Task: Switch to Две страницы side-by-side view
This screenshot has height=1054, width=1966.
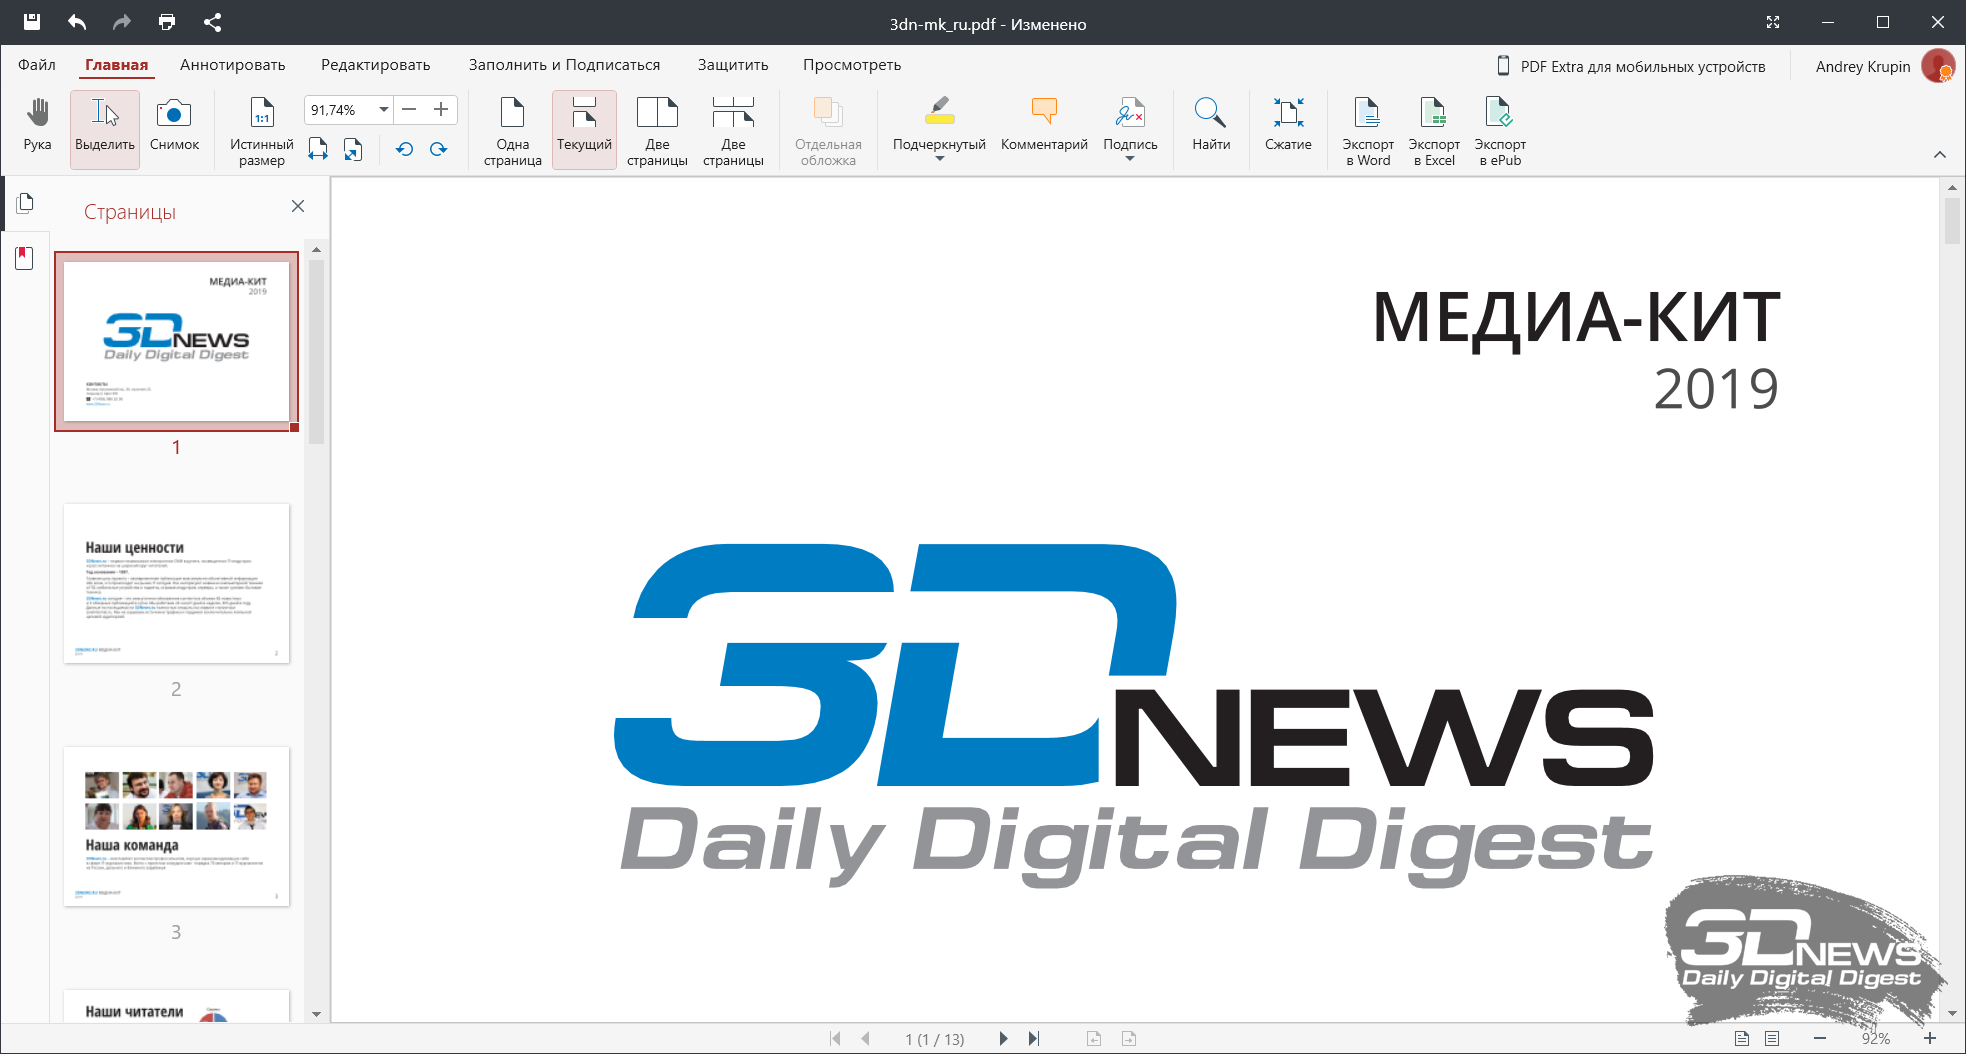Action: [x=657, y=130]
